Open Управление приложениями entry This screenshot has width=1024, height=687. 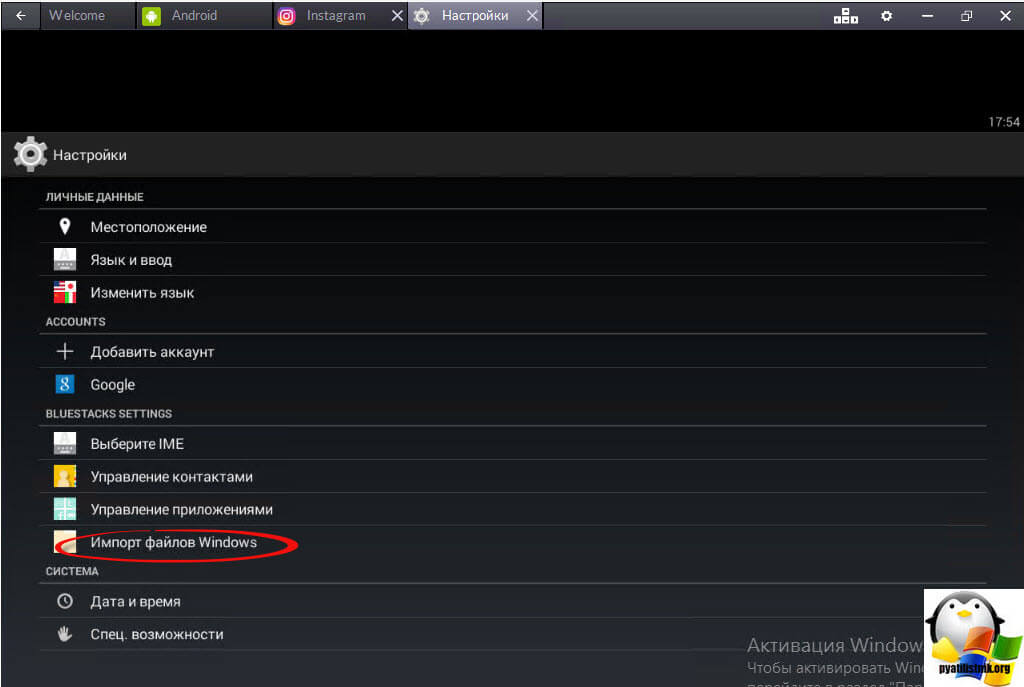click(181, 510)
